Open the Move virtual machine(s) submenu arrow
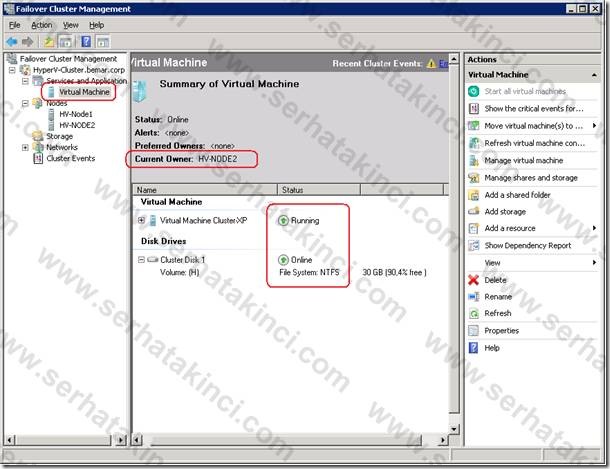The image size is (610, 469). click(x=594, y=126)
